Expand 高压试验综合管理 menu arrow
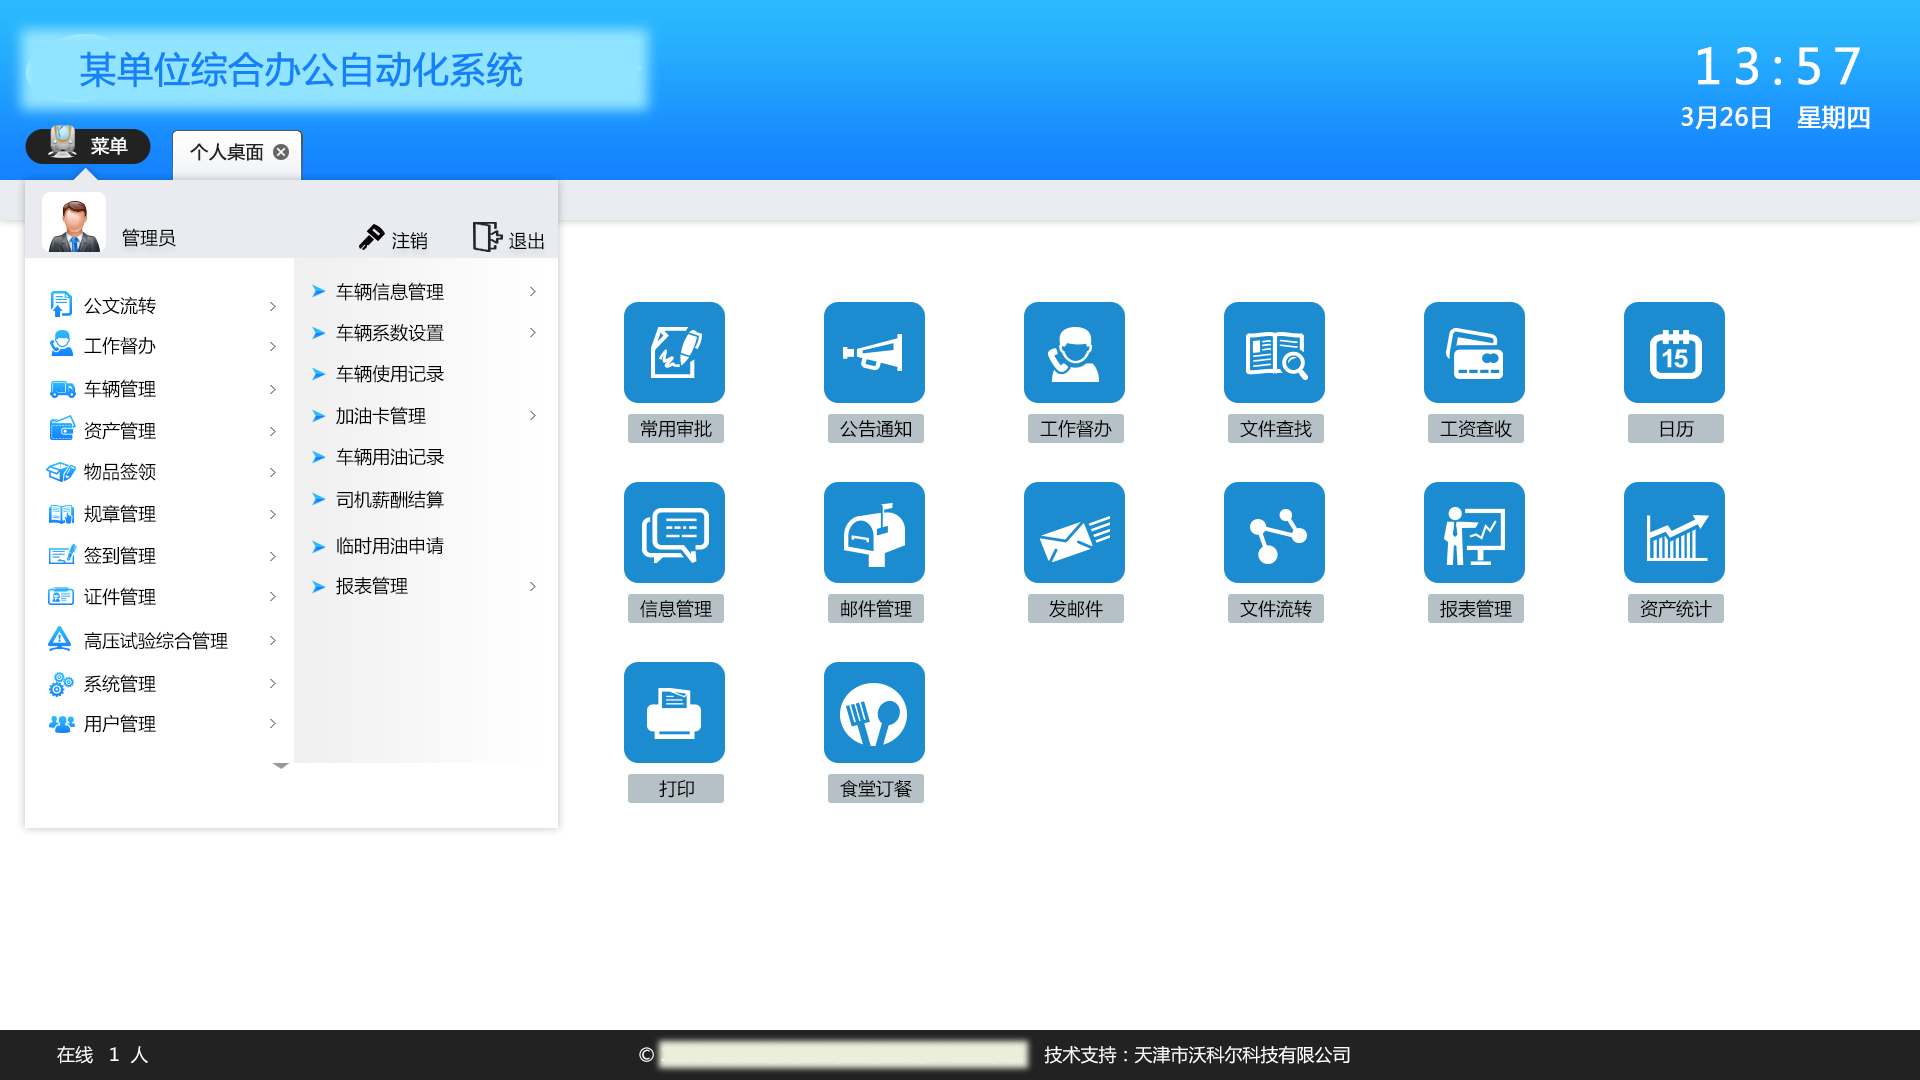The image size is (1920, 1080). [x=272, y=641]
